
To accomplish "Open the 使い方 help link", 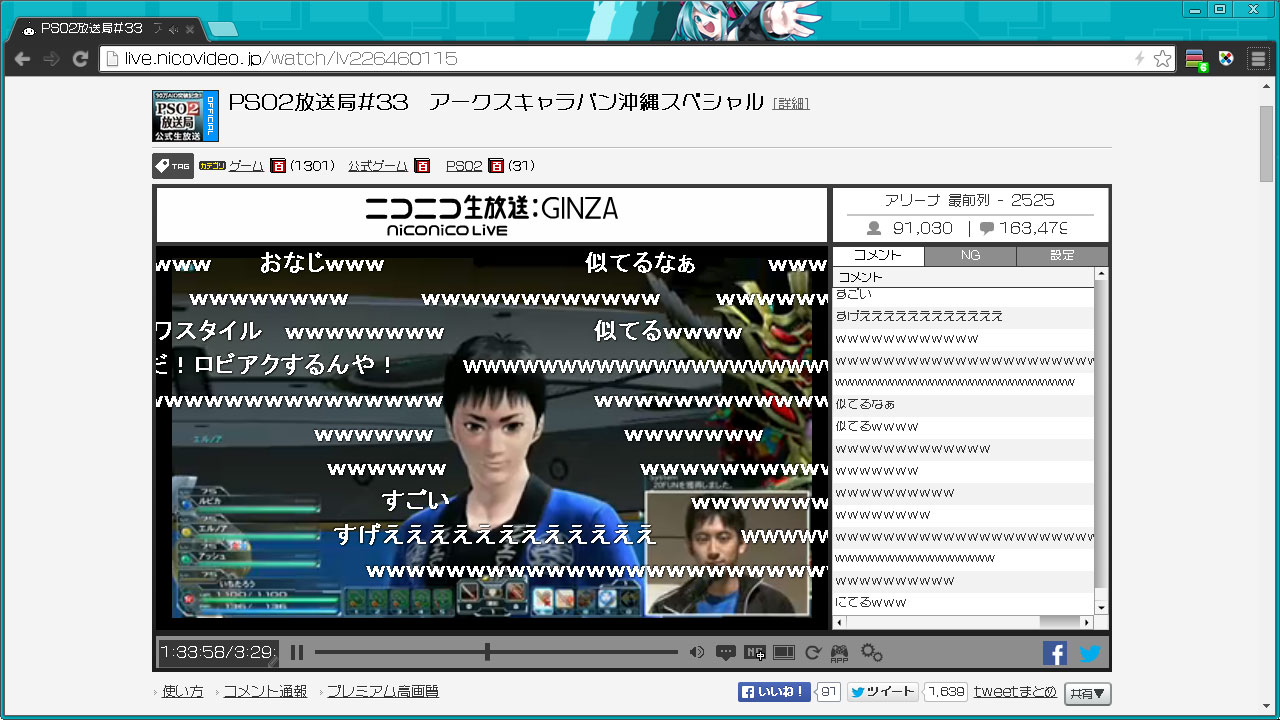I will pyautogui.click(x=182, y=692).
